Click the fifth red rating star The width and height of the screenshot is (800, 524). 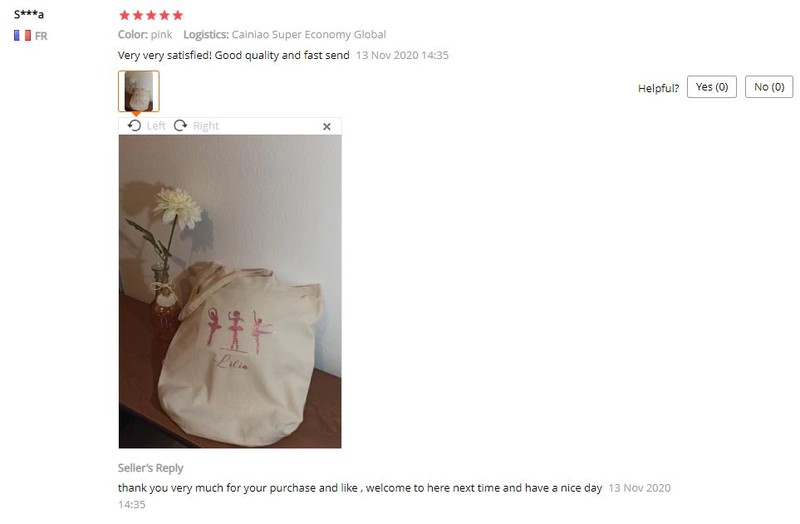pos(178,15)
